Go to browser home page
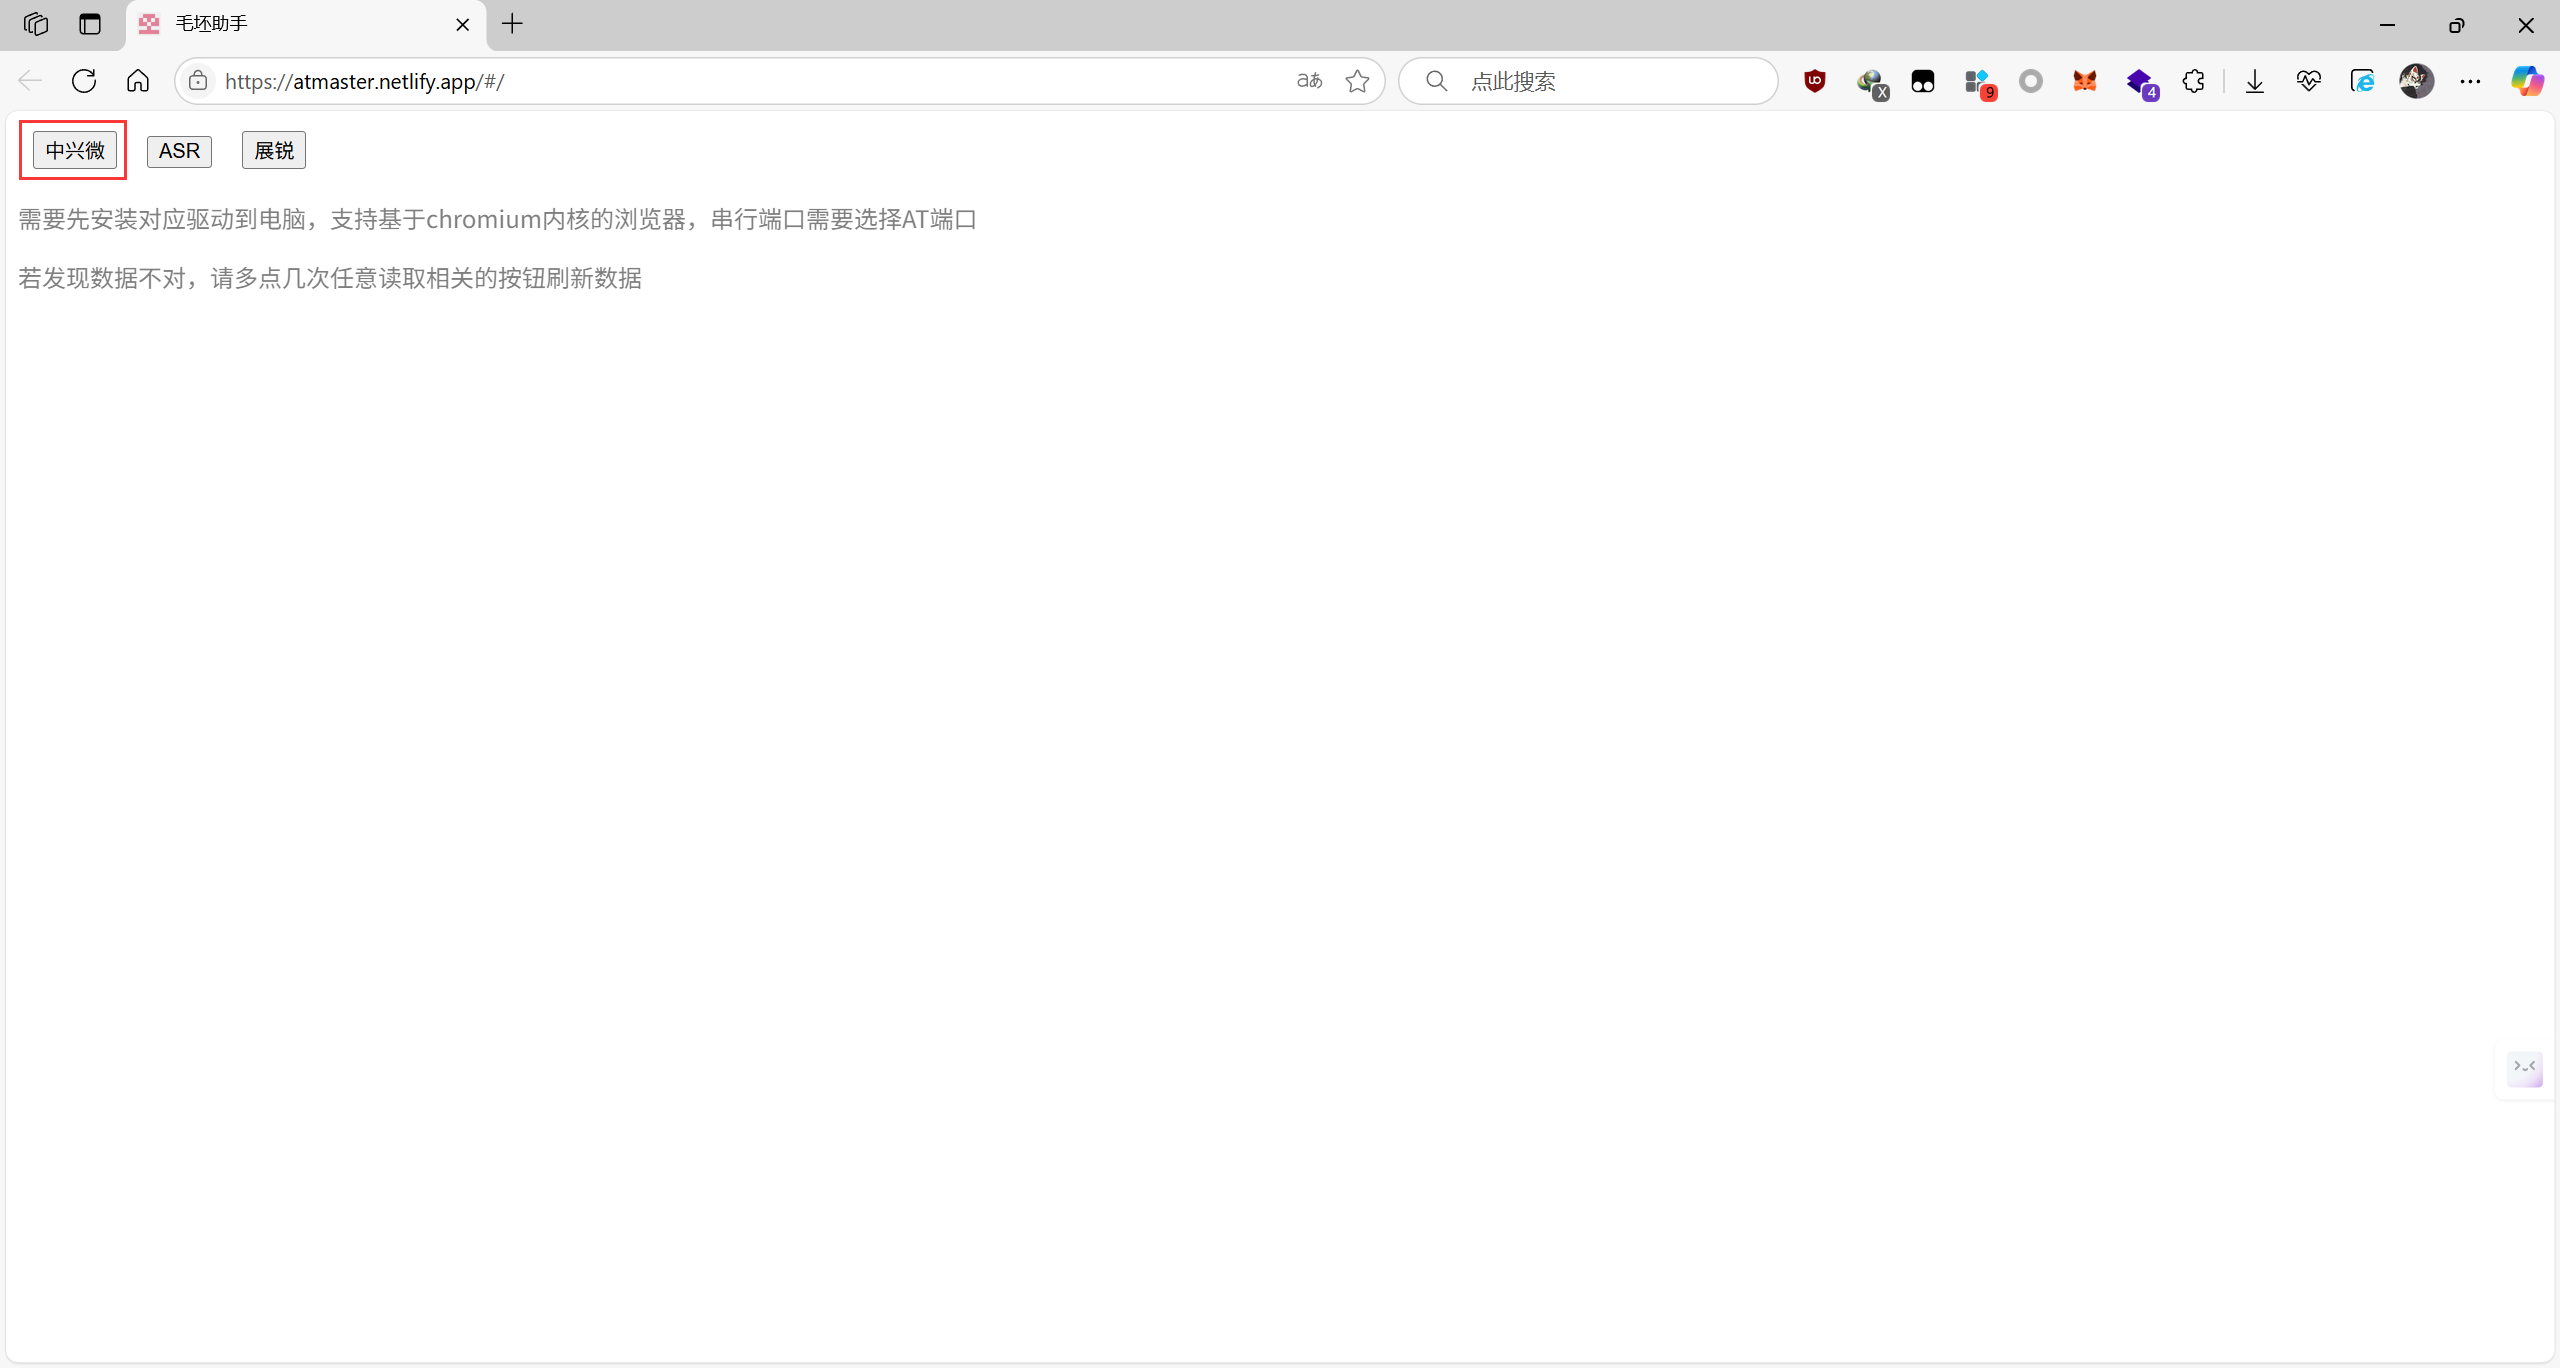Screen dimensions: 2560x1368 (x=138, y=81)
